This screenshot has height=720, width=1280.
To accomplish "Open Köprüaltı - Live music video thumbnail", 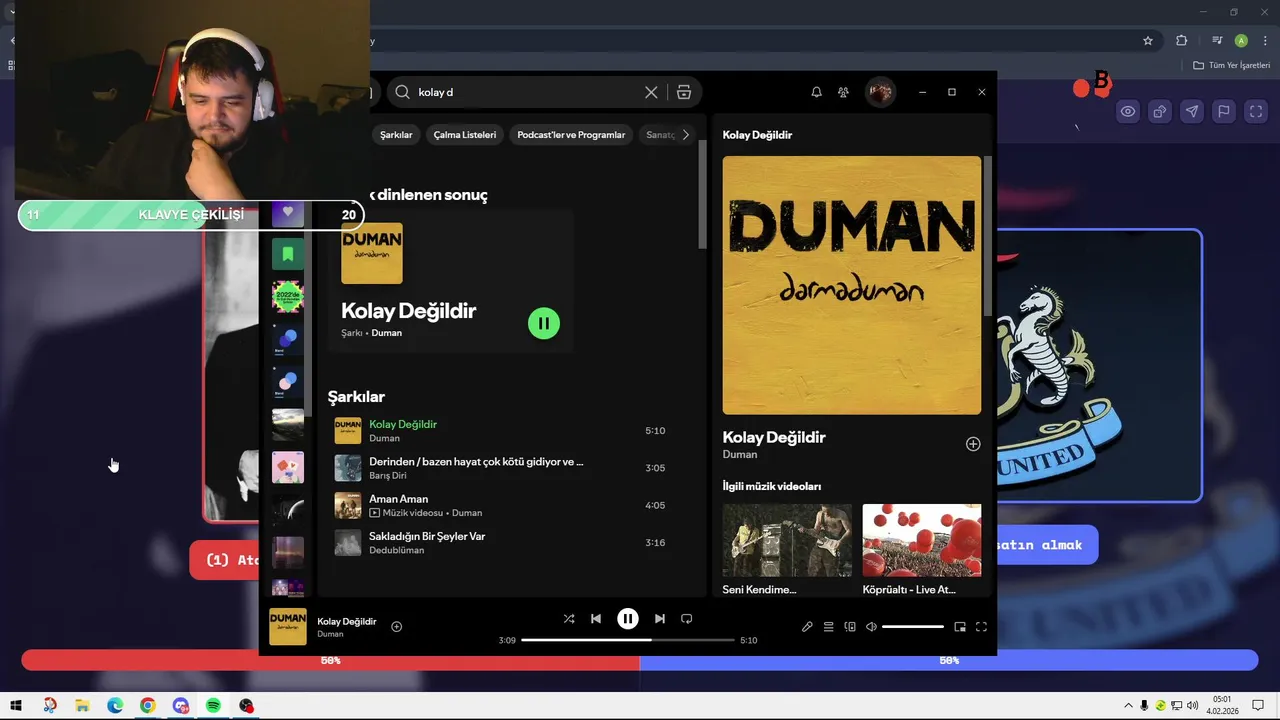I will pyautogui.click(x=922, y=540).
